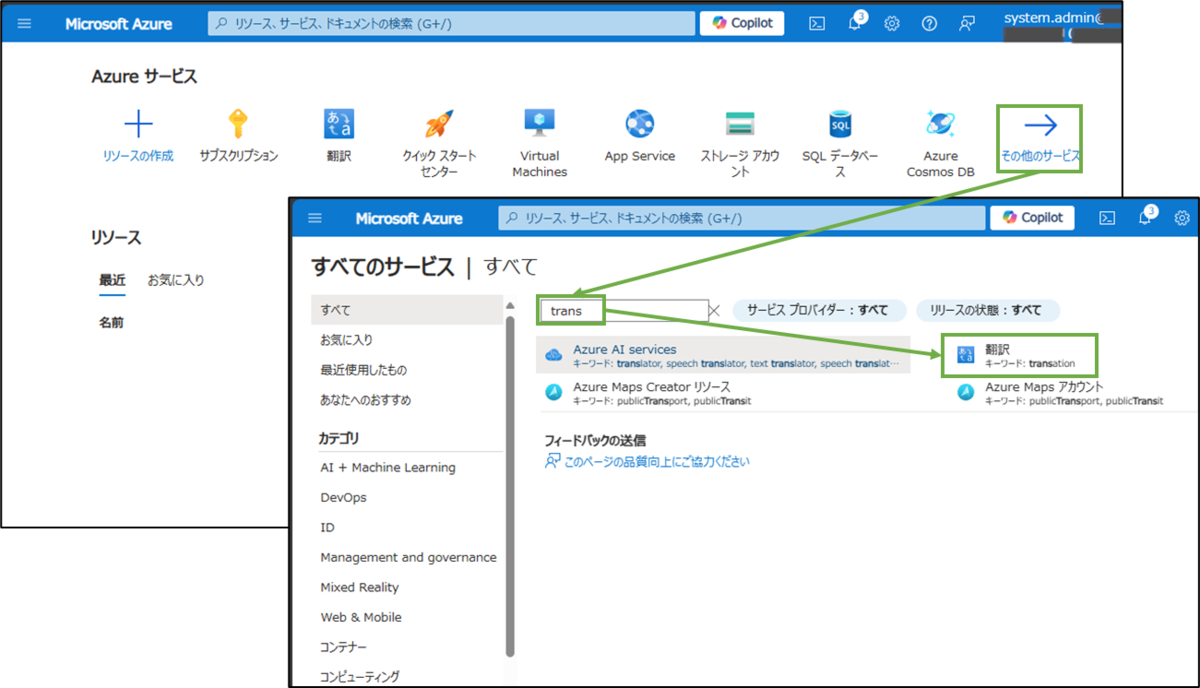Open notifications bell in back window
The width and height of the screenshot is (1200, 688).
pyautogui.click(x=856, y=23)
